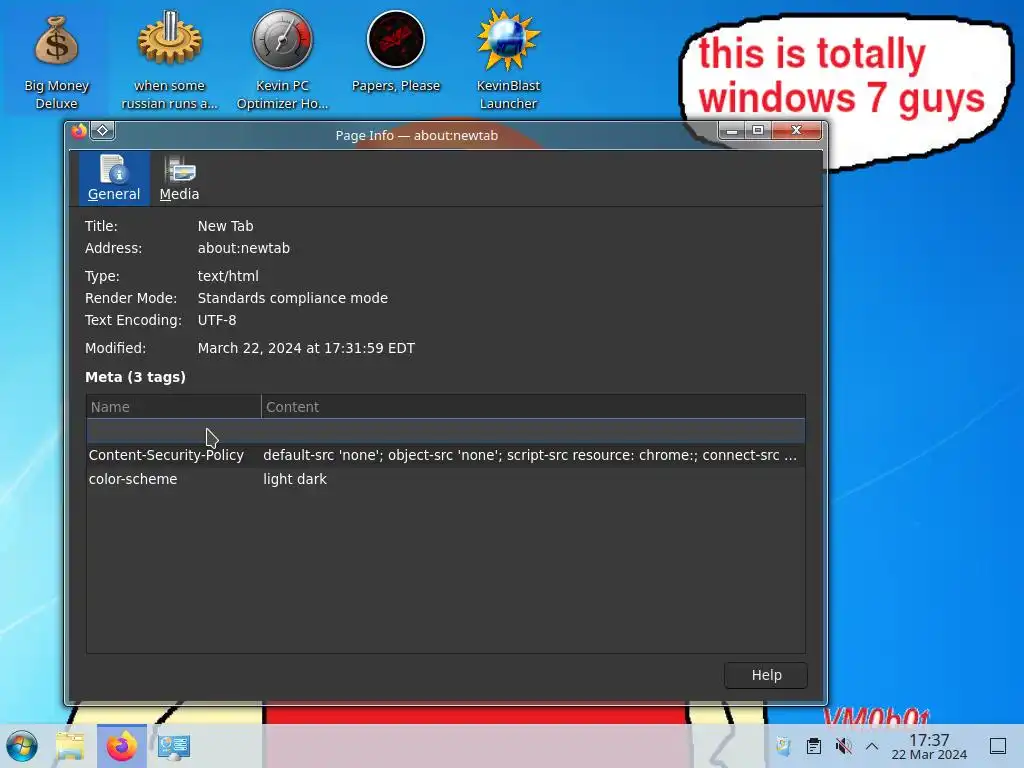Sort meta tags by Content column header
The width and height of the screenshot is (1024, 768).
click(533, 407)
